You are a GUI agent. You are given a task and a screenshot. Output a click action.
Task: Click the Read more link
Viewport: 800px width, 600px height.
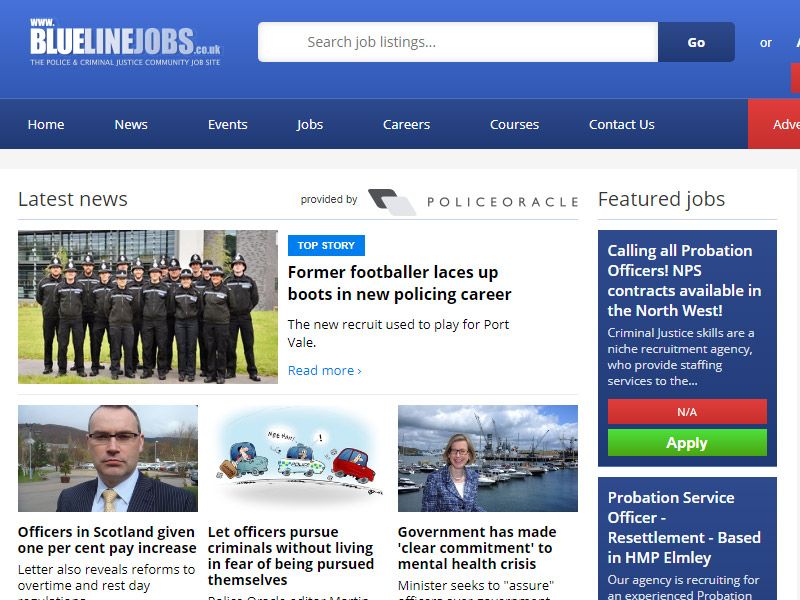(x=324, y=370)
